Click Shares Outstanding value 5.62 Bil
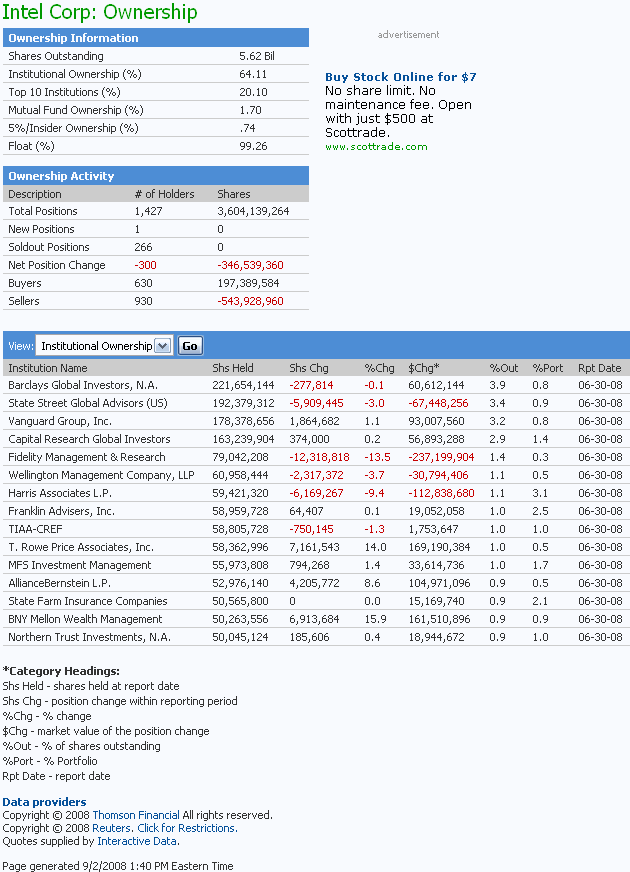 pos(257,56)
